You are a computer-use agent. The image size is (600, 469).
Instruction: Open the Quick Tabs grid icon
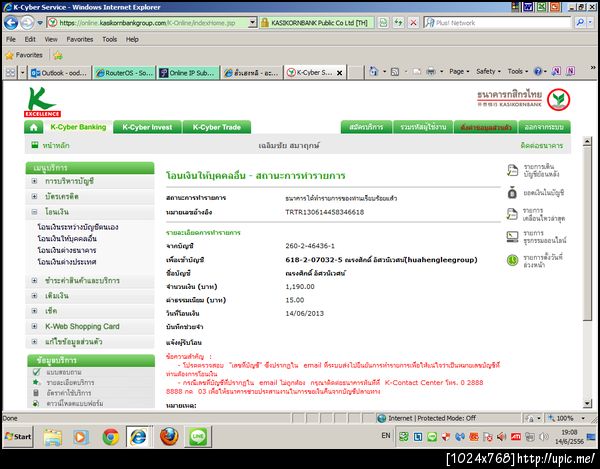tap(10, 72)
